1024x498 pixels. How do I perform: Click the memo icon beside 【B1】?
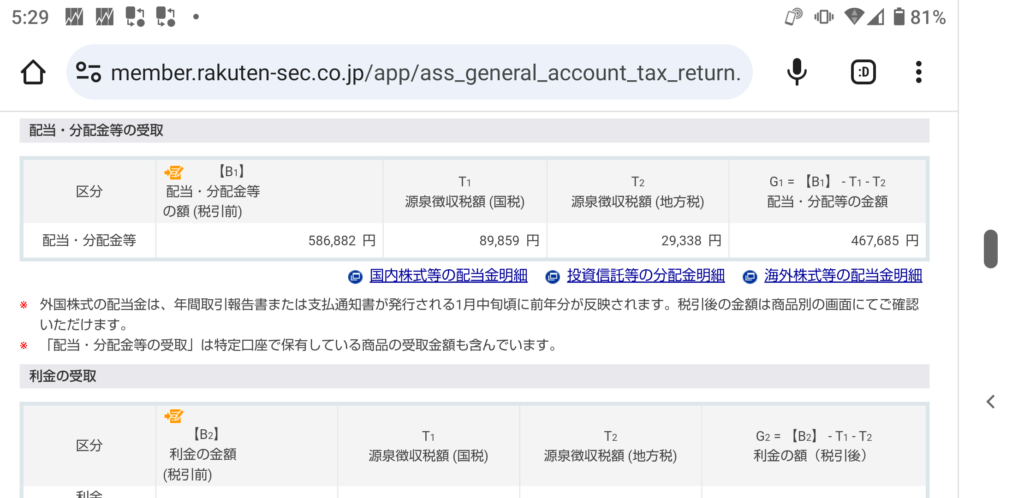pos(174,172)
